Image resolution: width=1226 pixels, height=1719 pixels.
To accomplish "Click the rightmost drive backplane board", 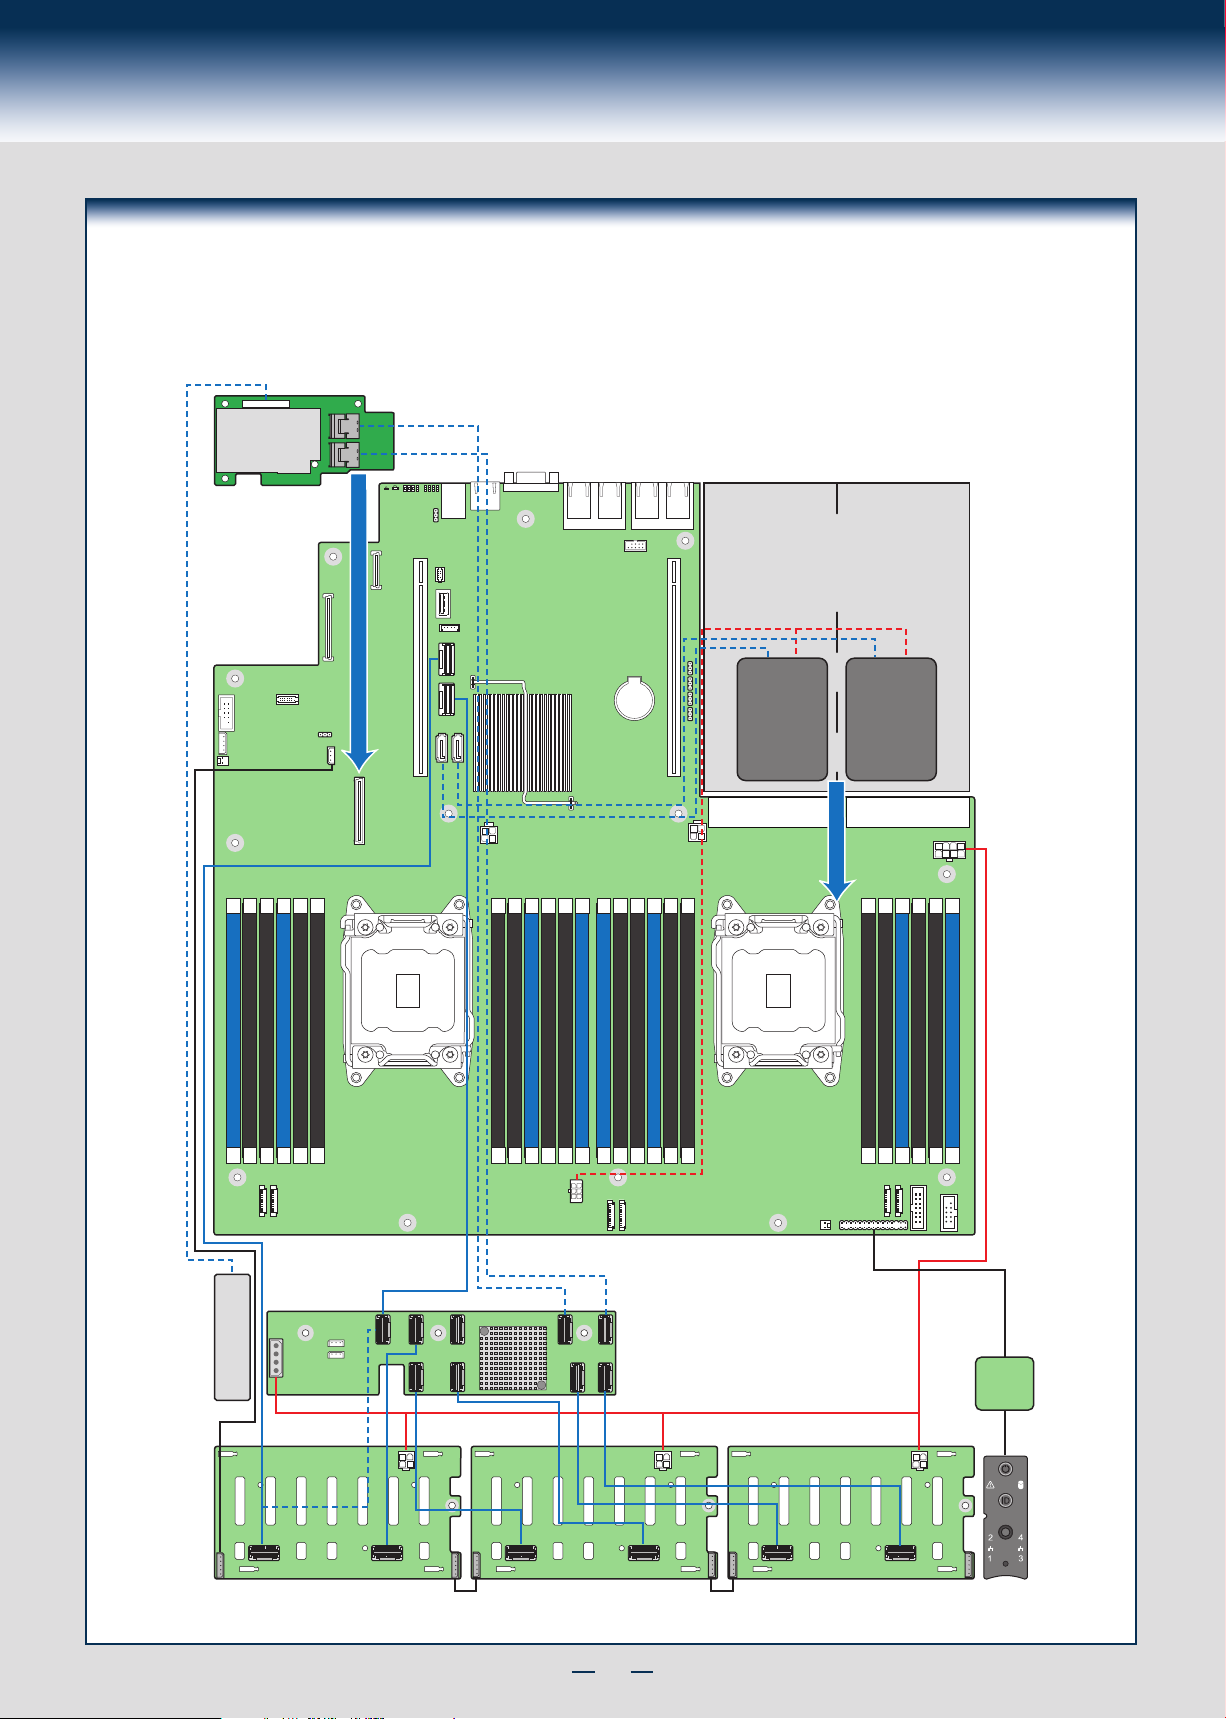I will (x=851, y=1512).
